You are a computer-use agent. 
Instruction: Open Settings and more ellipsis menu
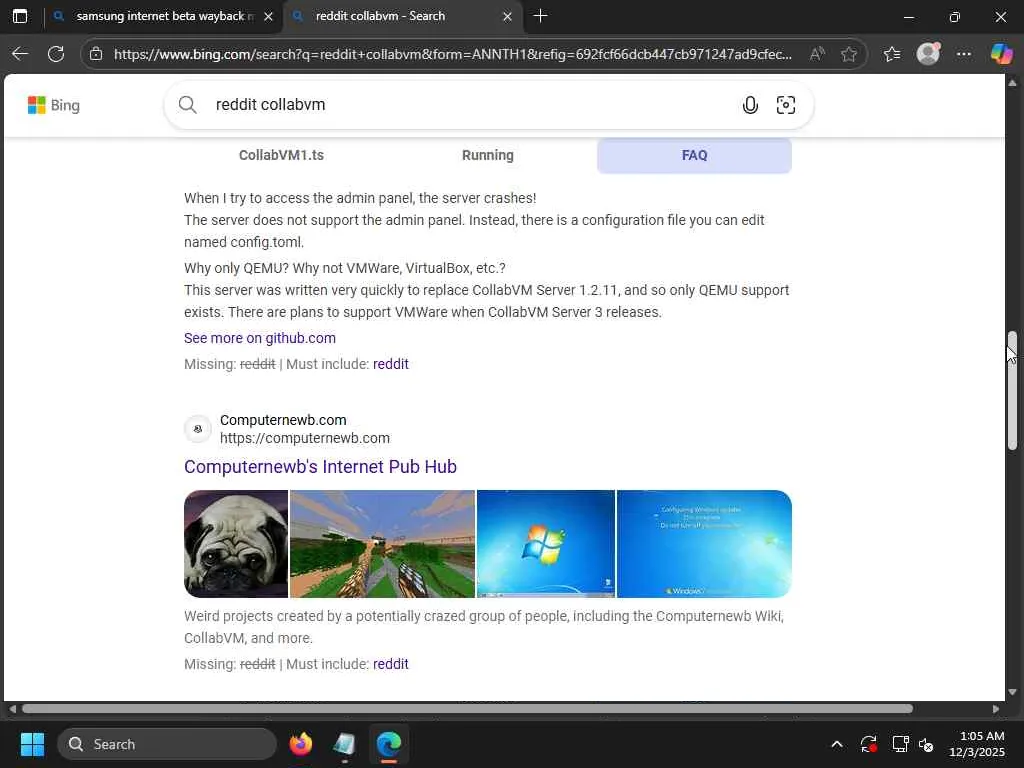[964, 54]
